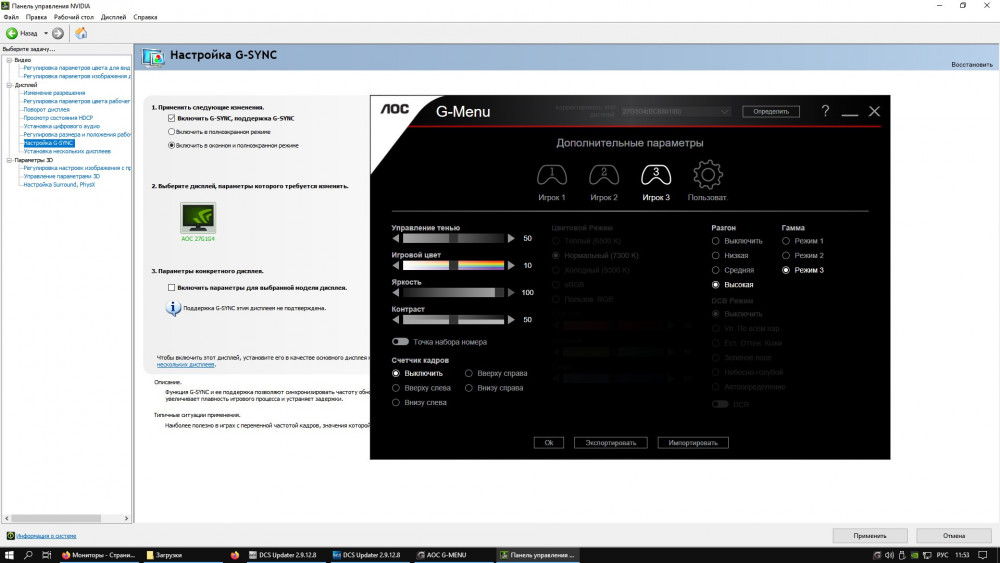Set Счетчик кадров to Вверху справа

(469, 374)
